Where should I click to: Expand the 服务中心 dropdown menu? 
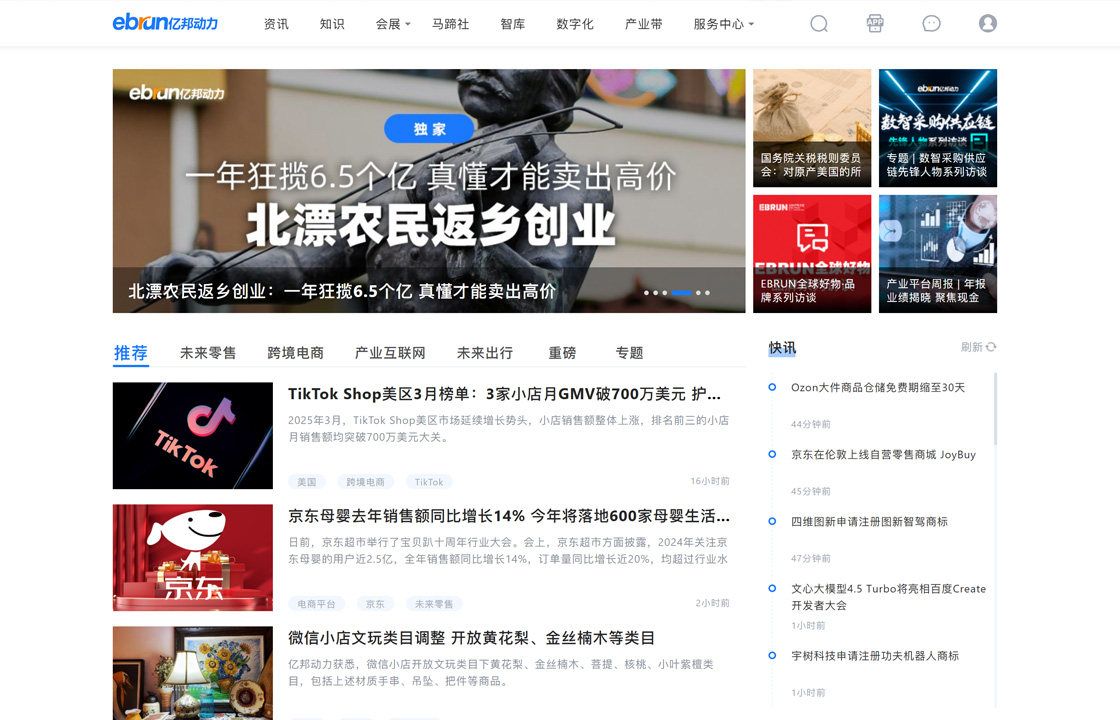(x=724, y=24)
